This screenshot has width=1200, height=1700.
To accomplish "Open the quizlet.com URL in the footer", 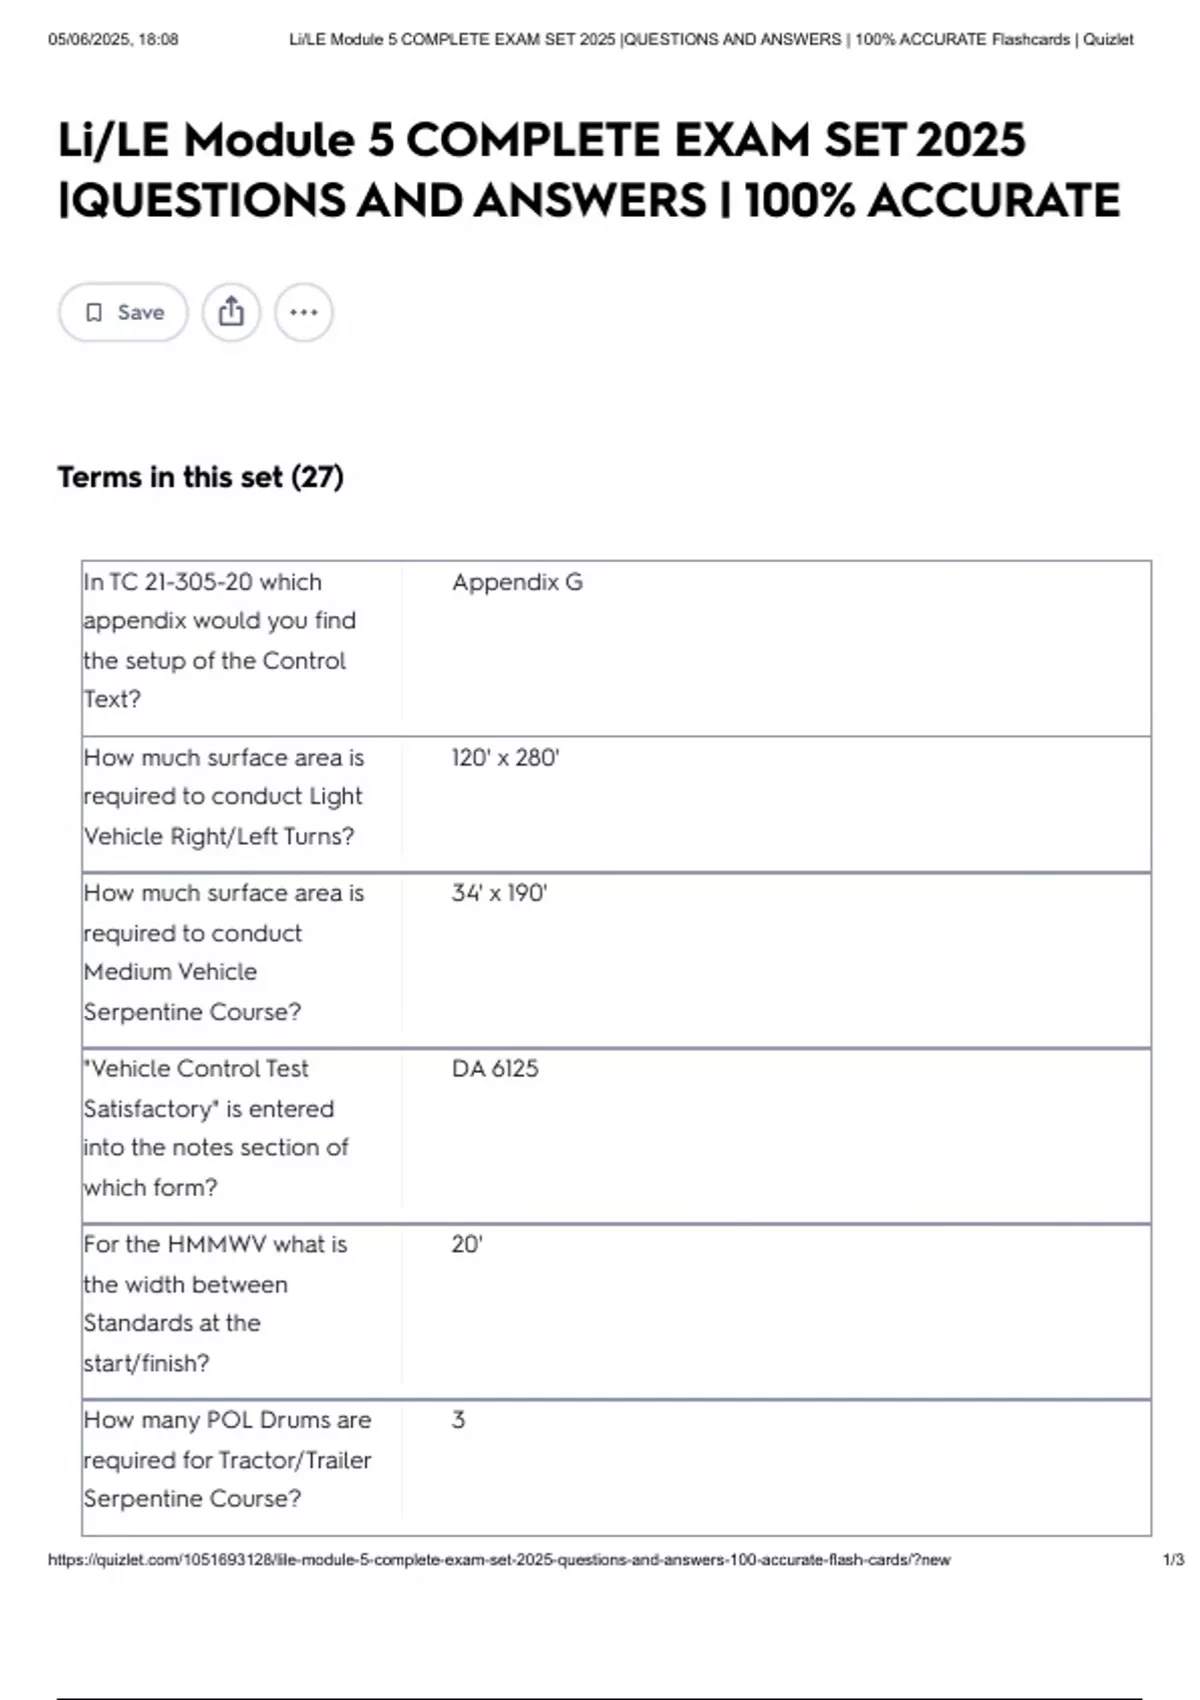I will 499,1559.
